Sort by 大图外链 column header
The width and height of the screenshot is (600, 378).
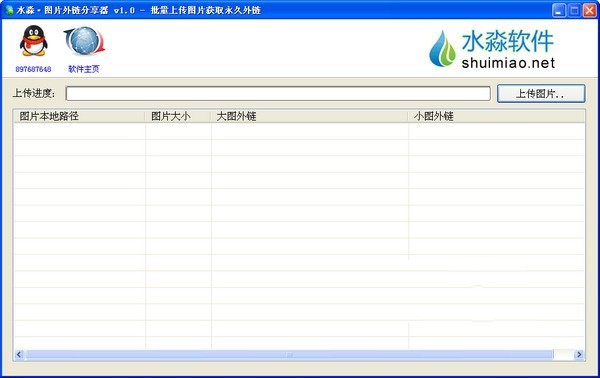(309, 116)
